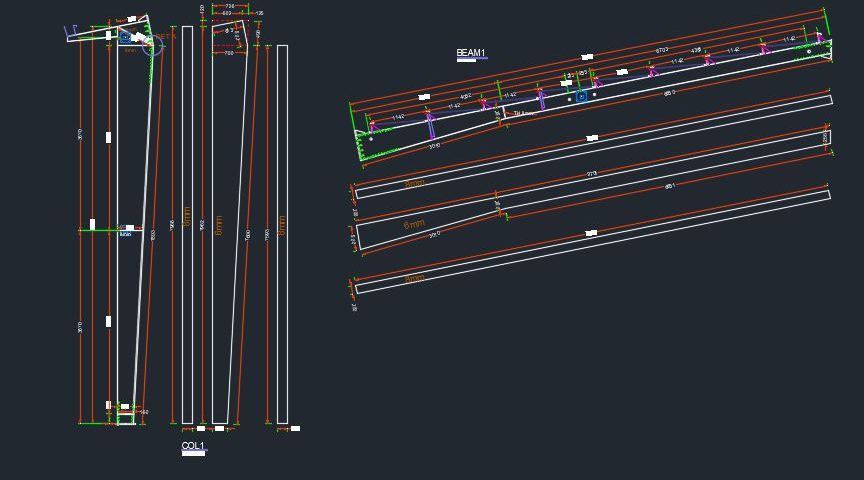Click the blue bracket symbol at column top-left
This screenshot has height=480, width=864.
[x=72, y=31]
